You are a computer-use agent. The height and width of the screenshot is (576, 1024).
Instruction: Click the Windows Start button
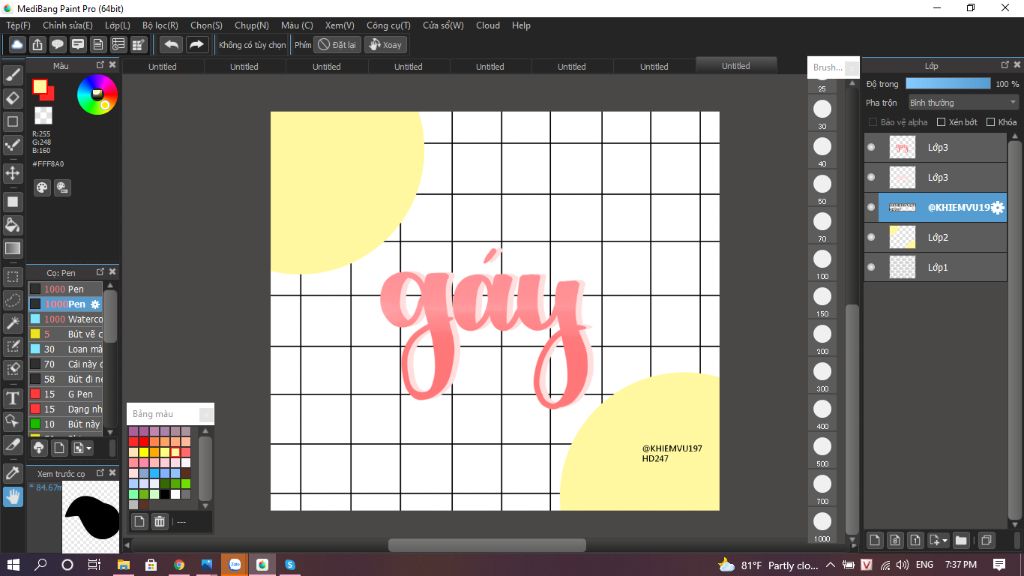[x=12, y=565]
